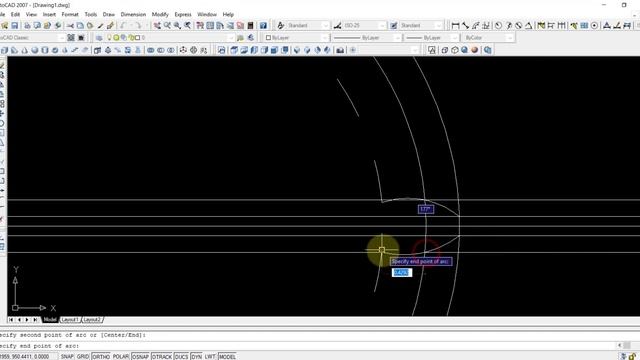Open the Modify menu

[160, 14]
